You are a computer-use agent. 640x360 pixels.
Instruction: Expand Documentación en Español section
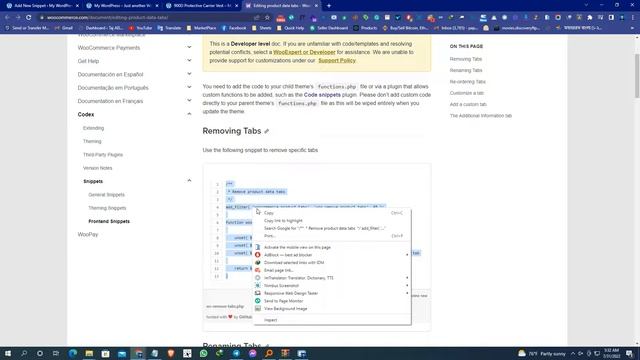pos(189,74)
